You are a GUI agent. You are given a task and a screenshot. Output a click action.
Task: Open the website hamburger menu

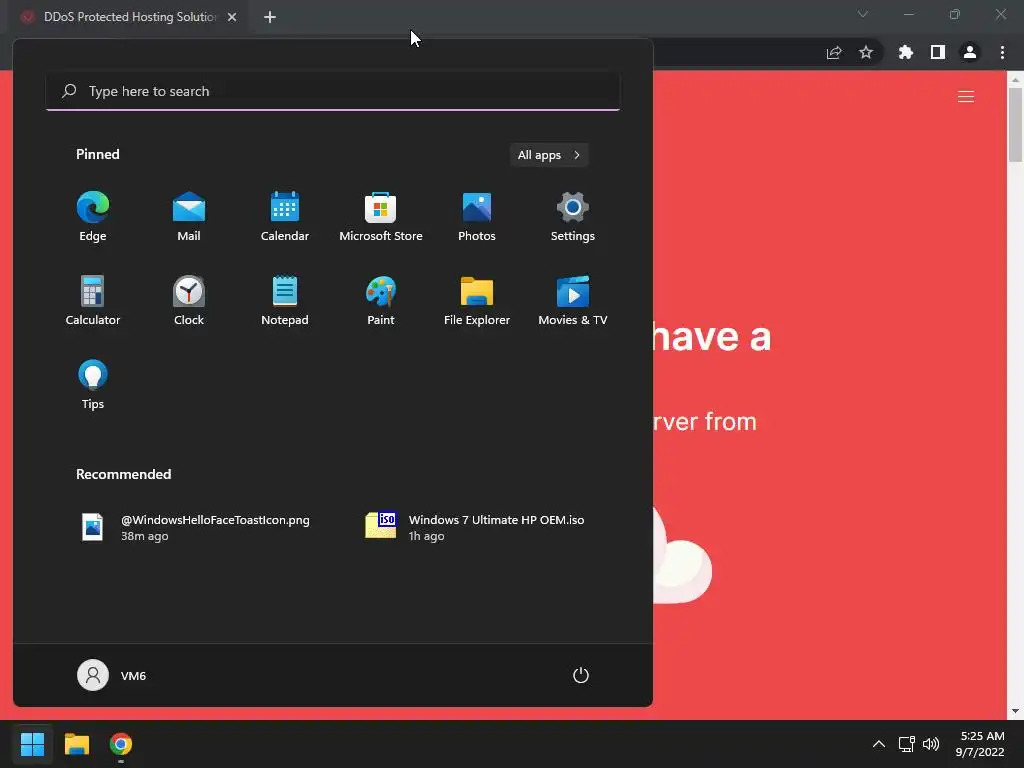point(966,97)
